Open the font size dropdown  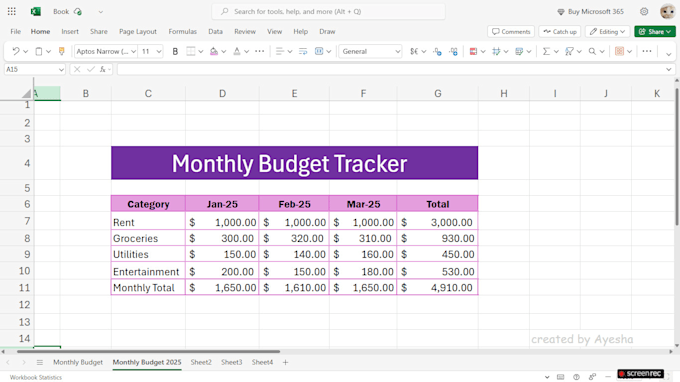[159, 52]
